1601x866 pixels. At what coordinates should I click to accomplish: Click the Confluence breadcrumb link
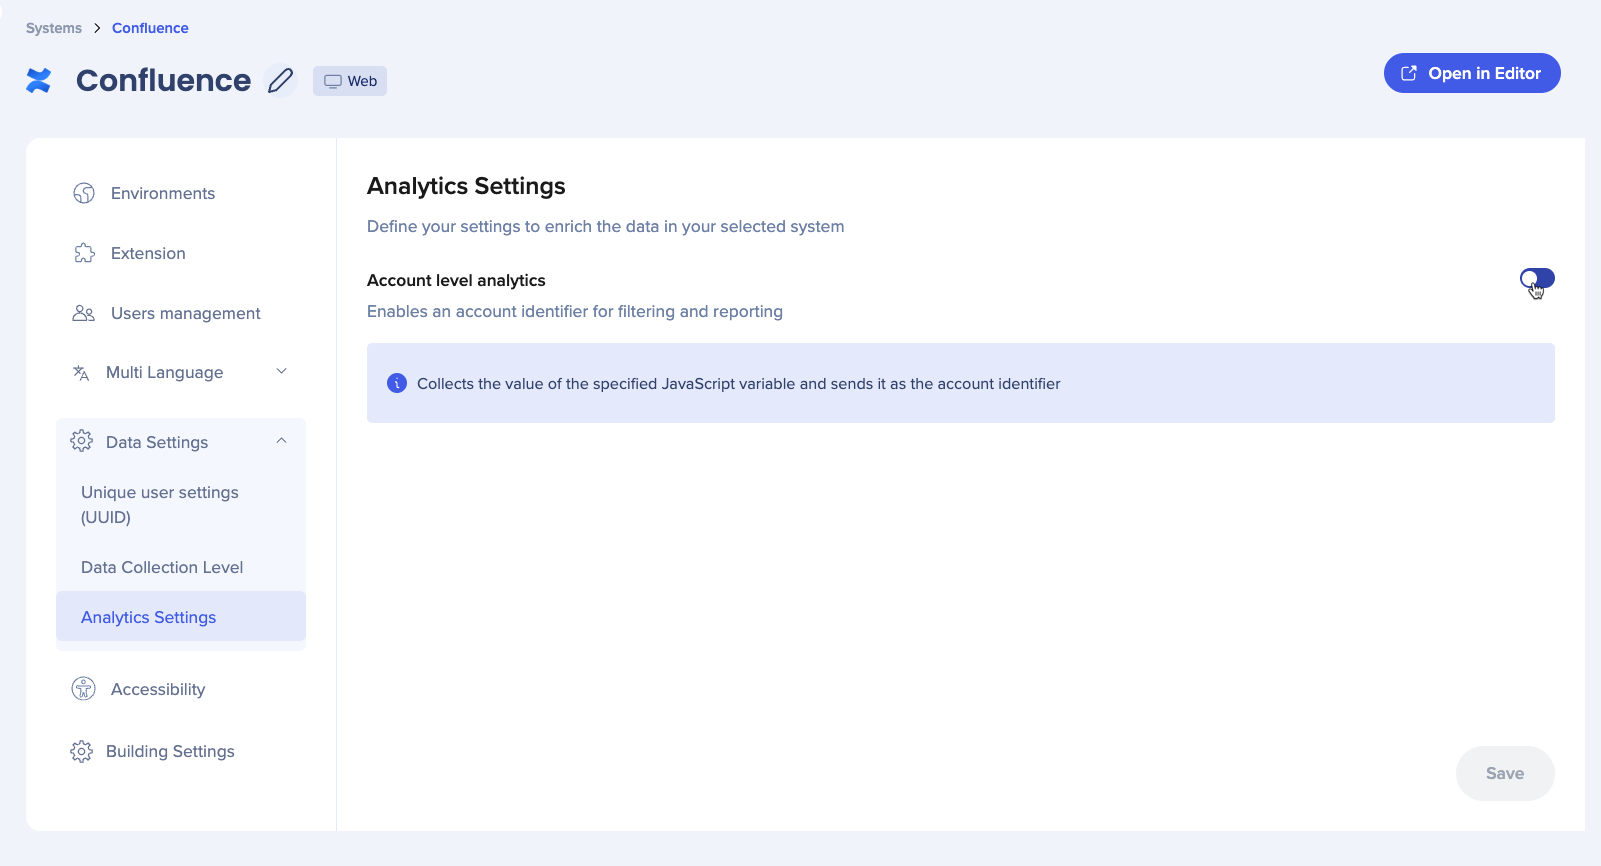(150, 28)
